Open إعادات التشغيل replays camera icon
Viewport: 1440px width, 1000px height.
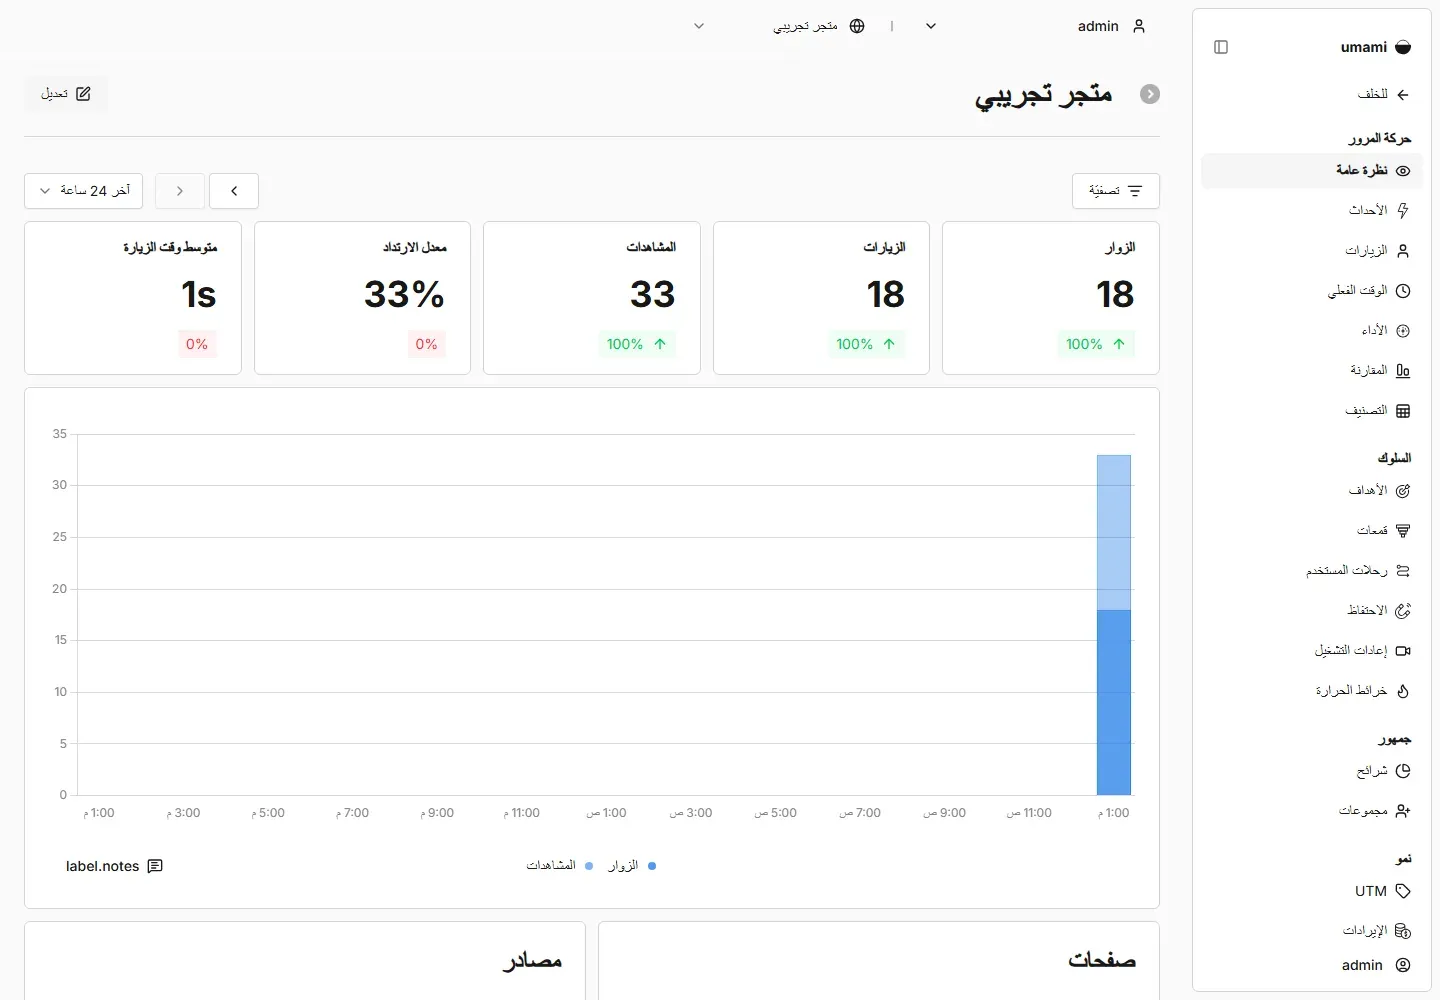click(x=1403, y=651)
